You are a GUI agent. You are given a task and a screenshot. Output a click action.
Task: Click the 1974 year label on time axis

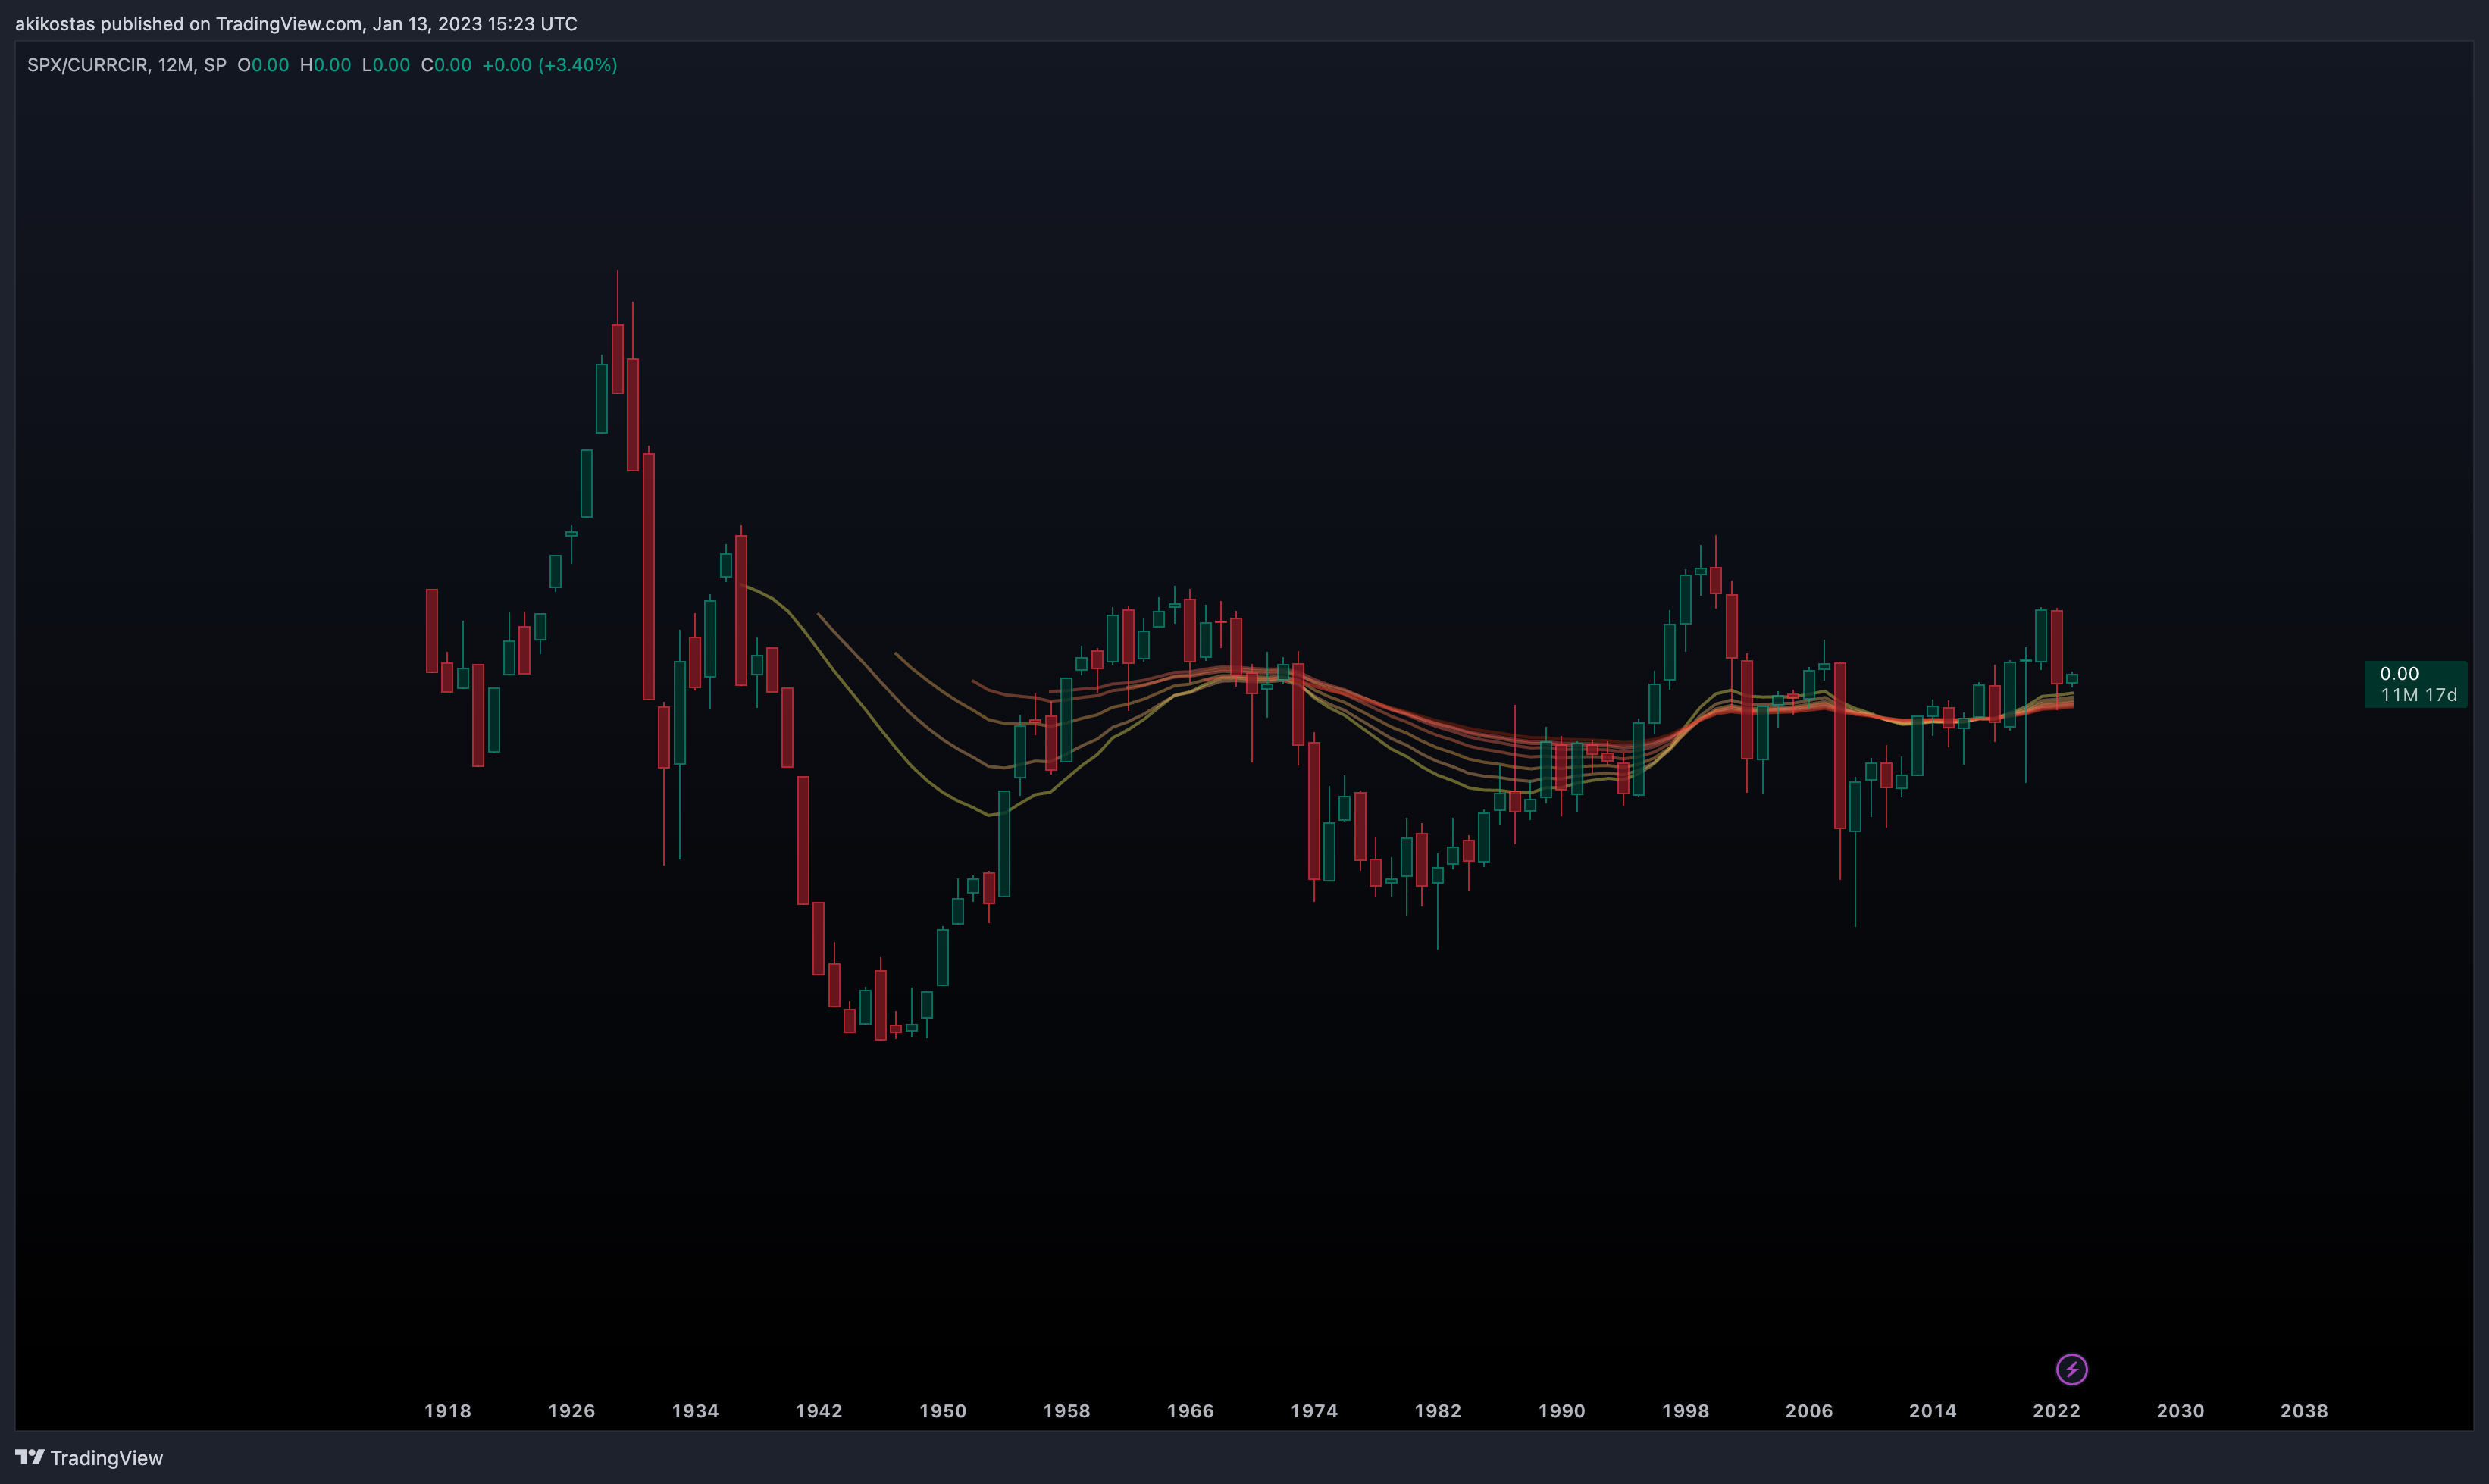[x=1314, y=1411]
